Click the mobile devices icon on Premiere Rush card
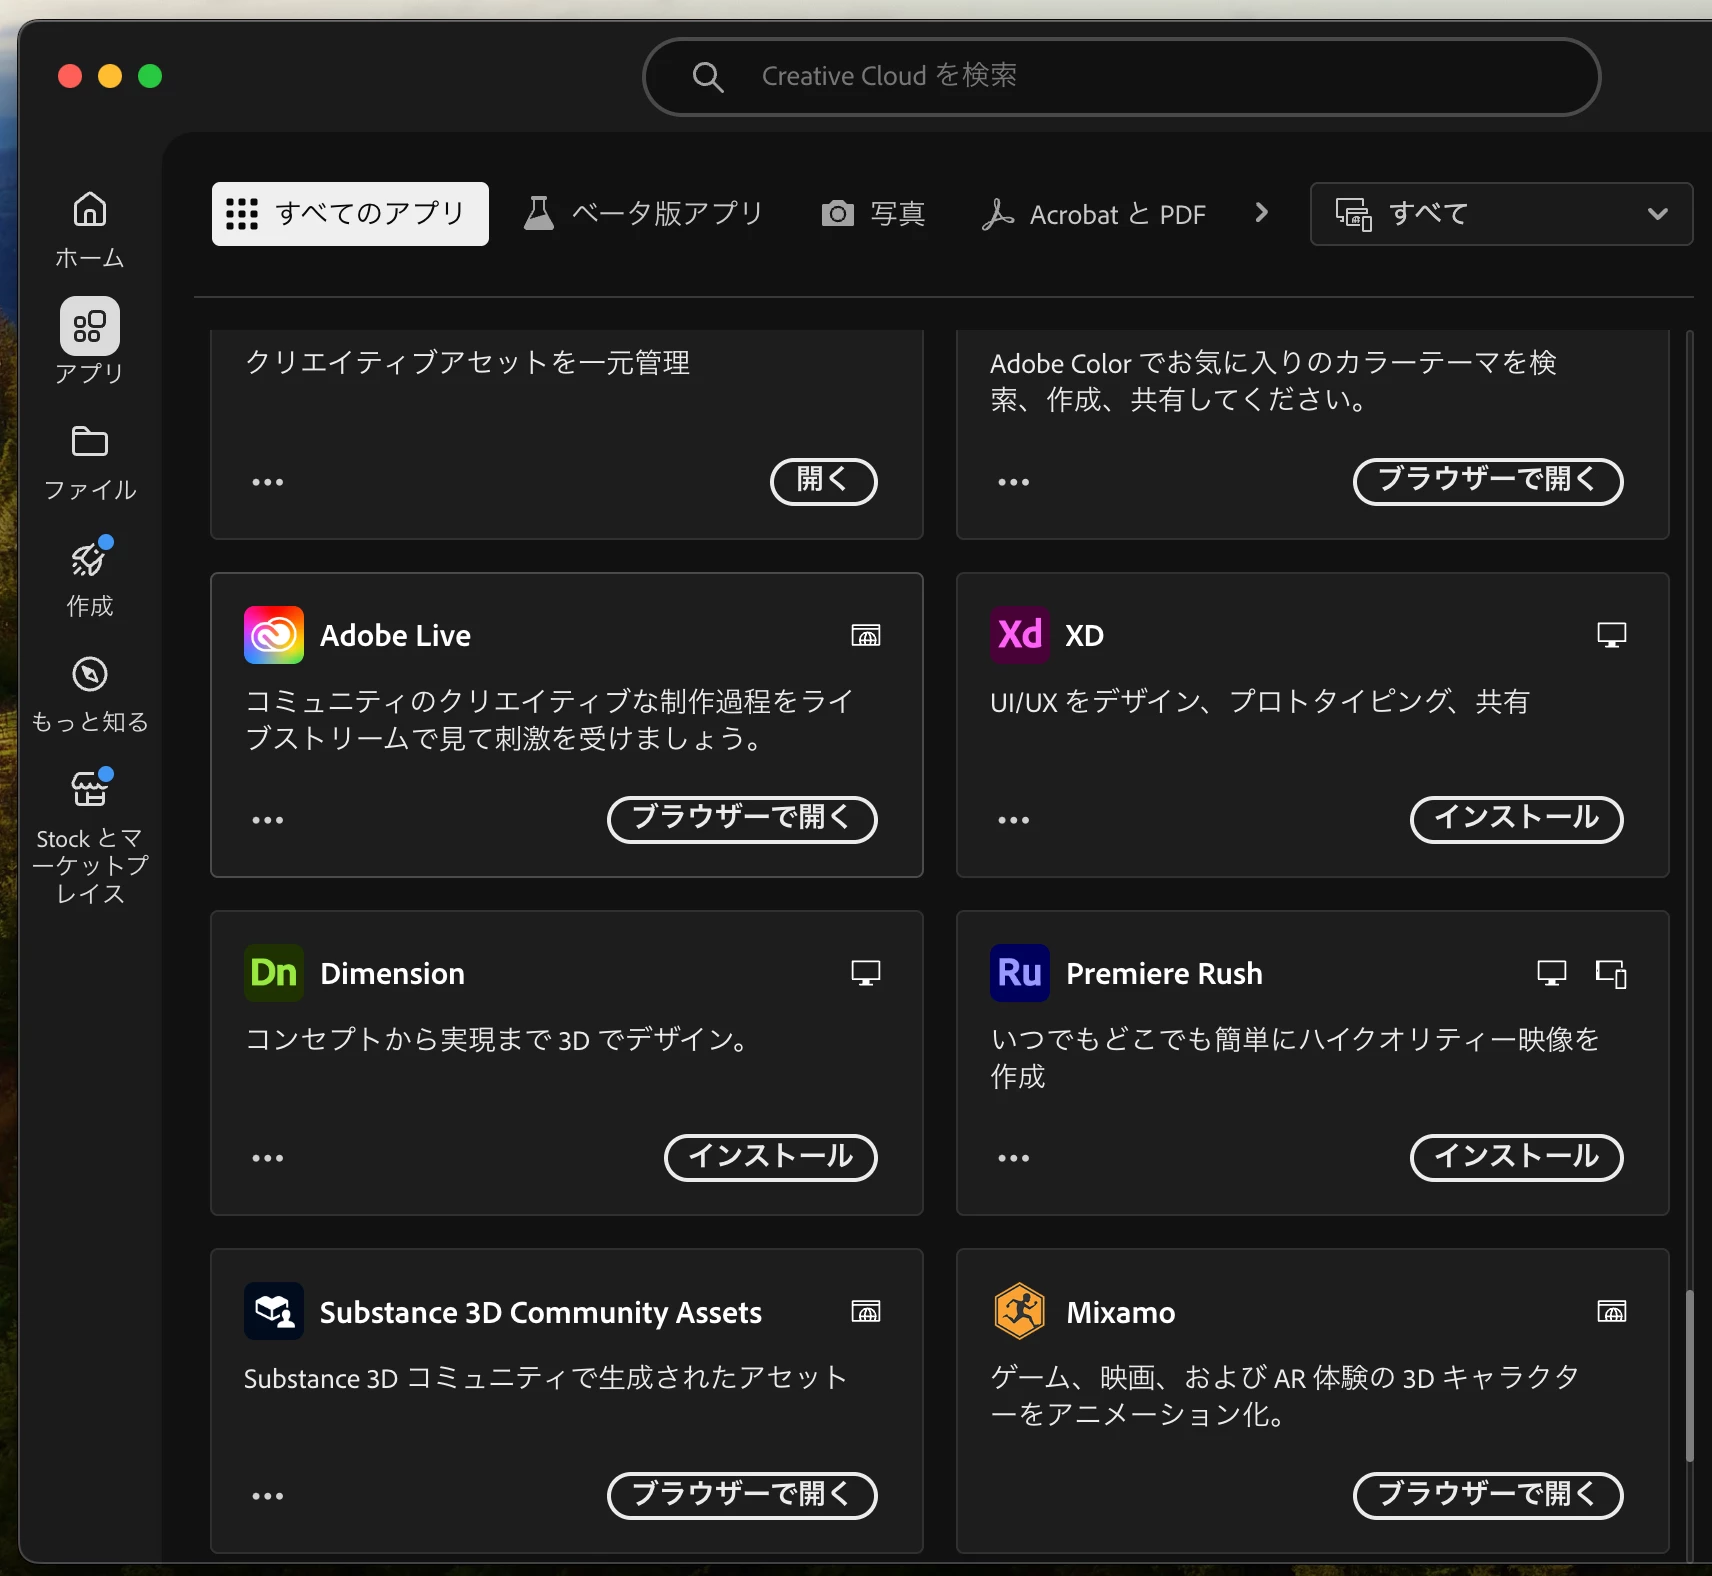The image size is (1712, 1576). 1611,974
